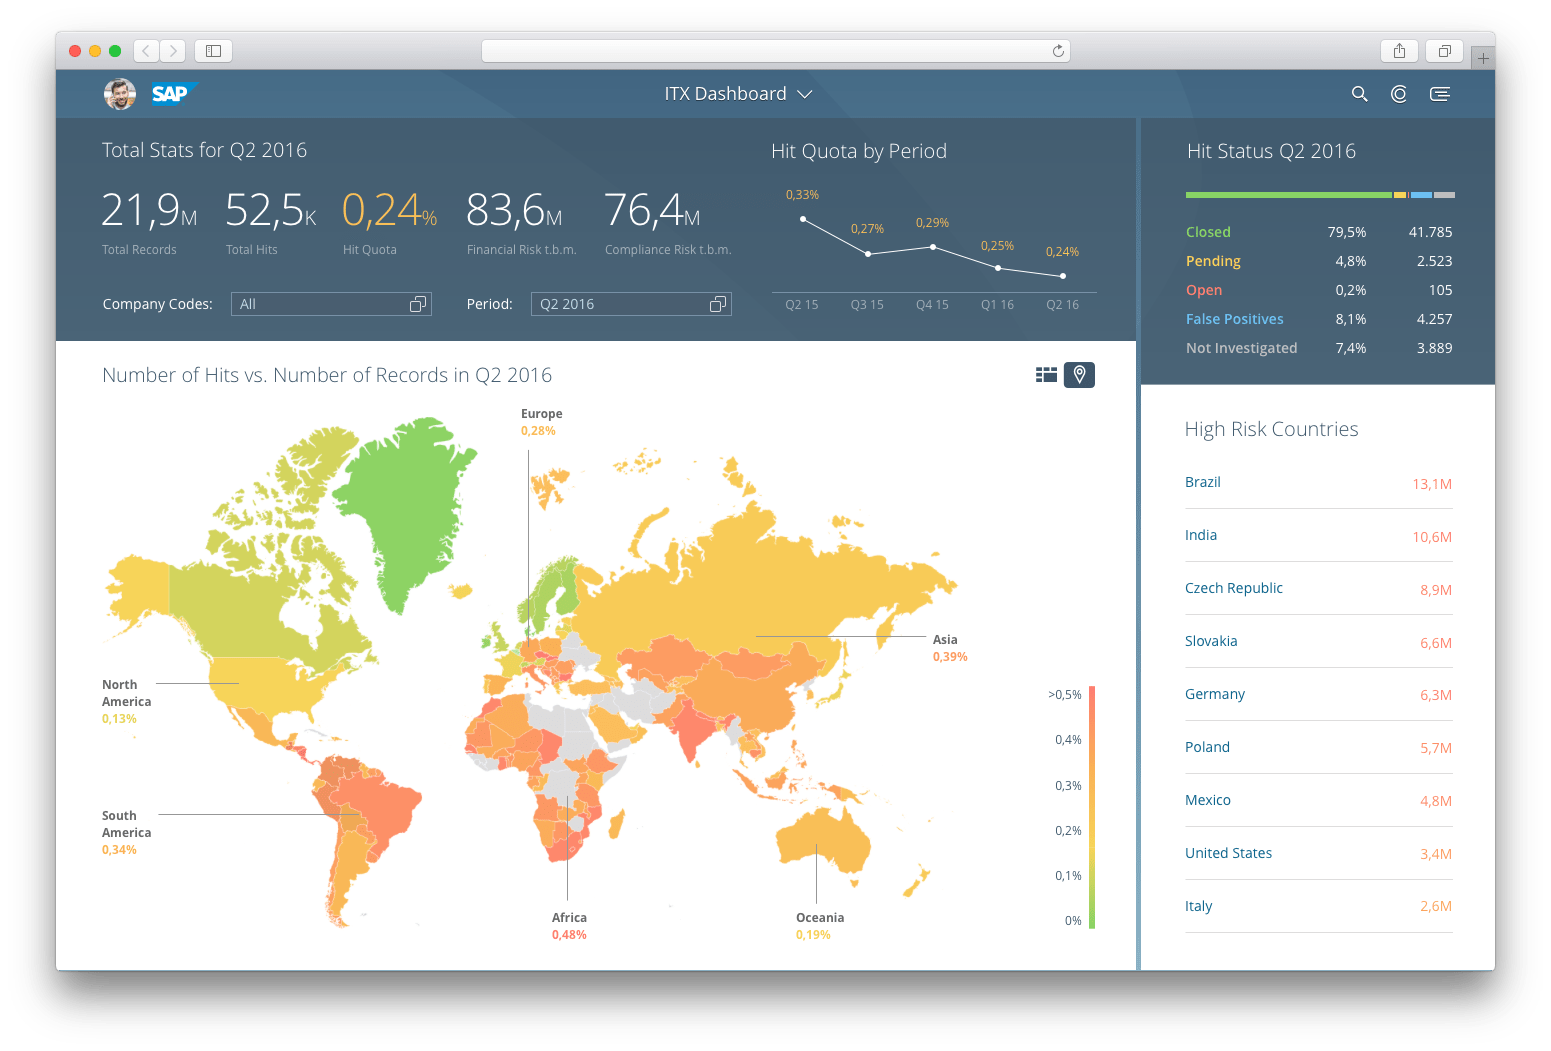Click the reload page icon
This screenshot has height=1051, width=1551.
1058,51
